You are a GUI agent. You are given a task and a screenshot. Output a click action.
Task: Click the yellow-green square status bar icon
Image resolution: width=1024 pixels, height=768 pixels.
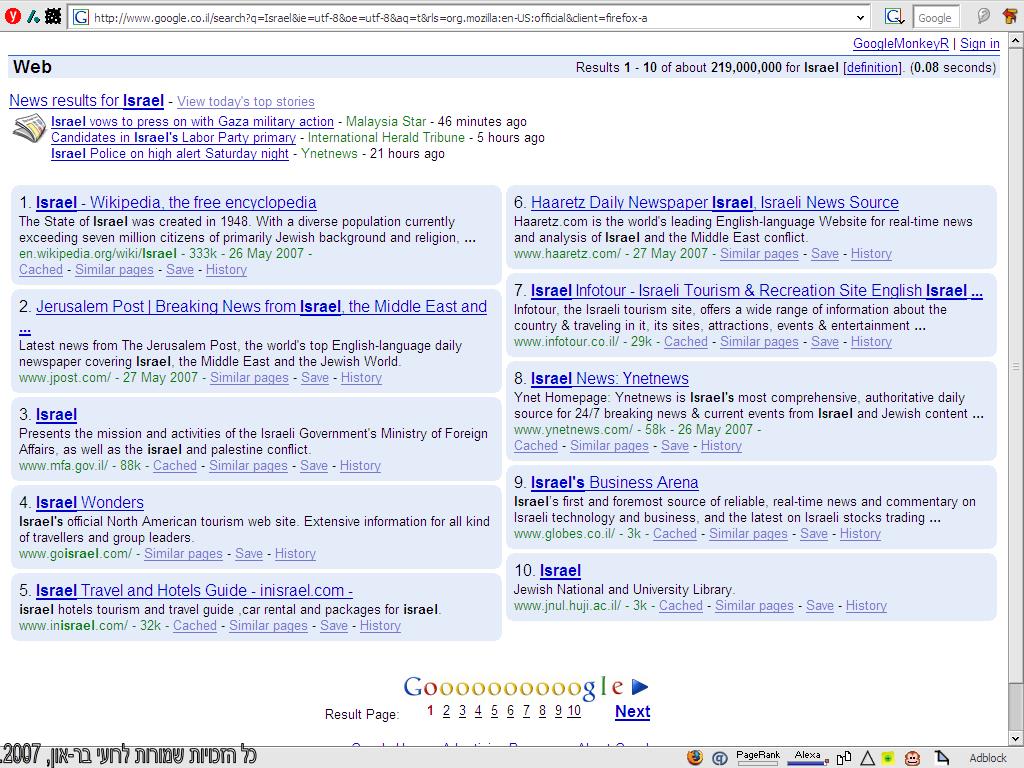click(x=888, y=758)
